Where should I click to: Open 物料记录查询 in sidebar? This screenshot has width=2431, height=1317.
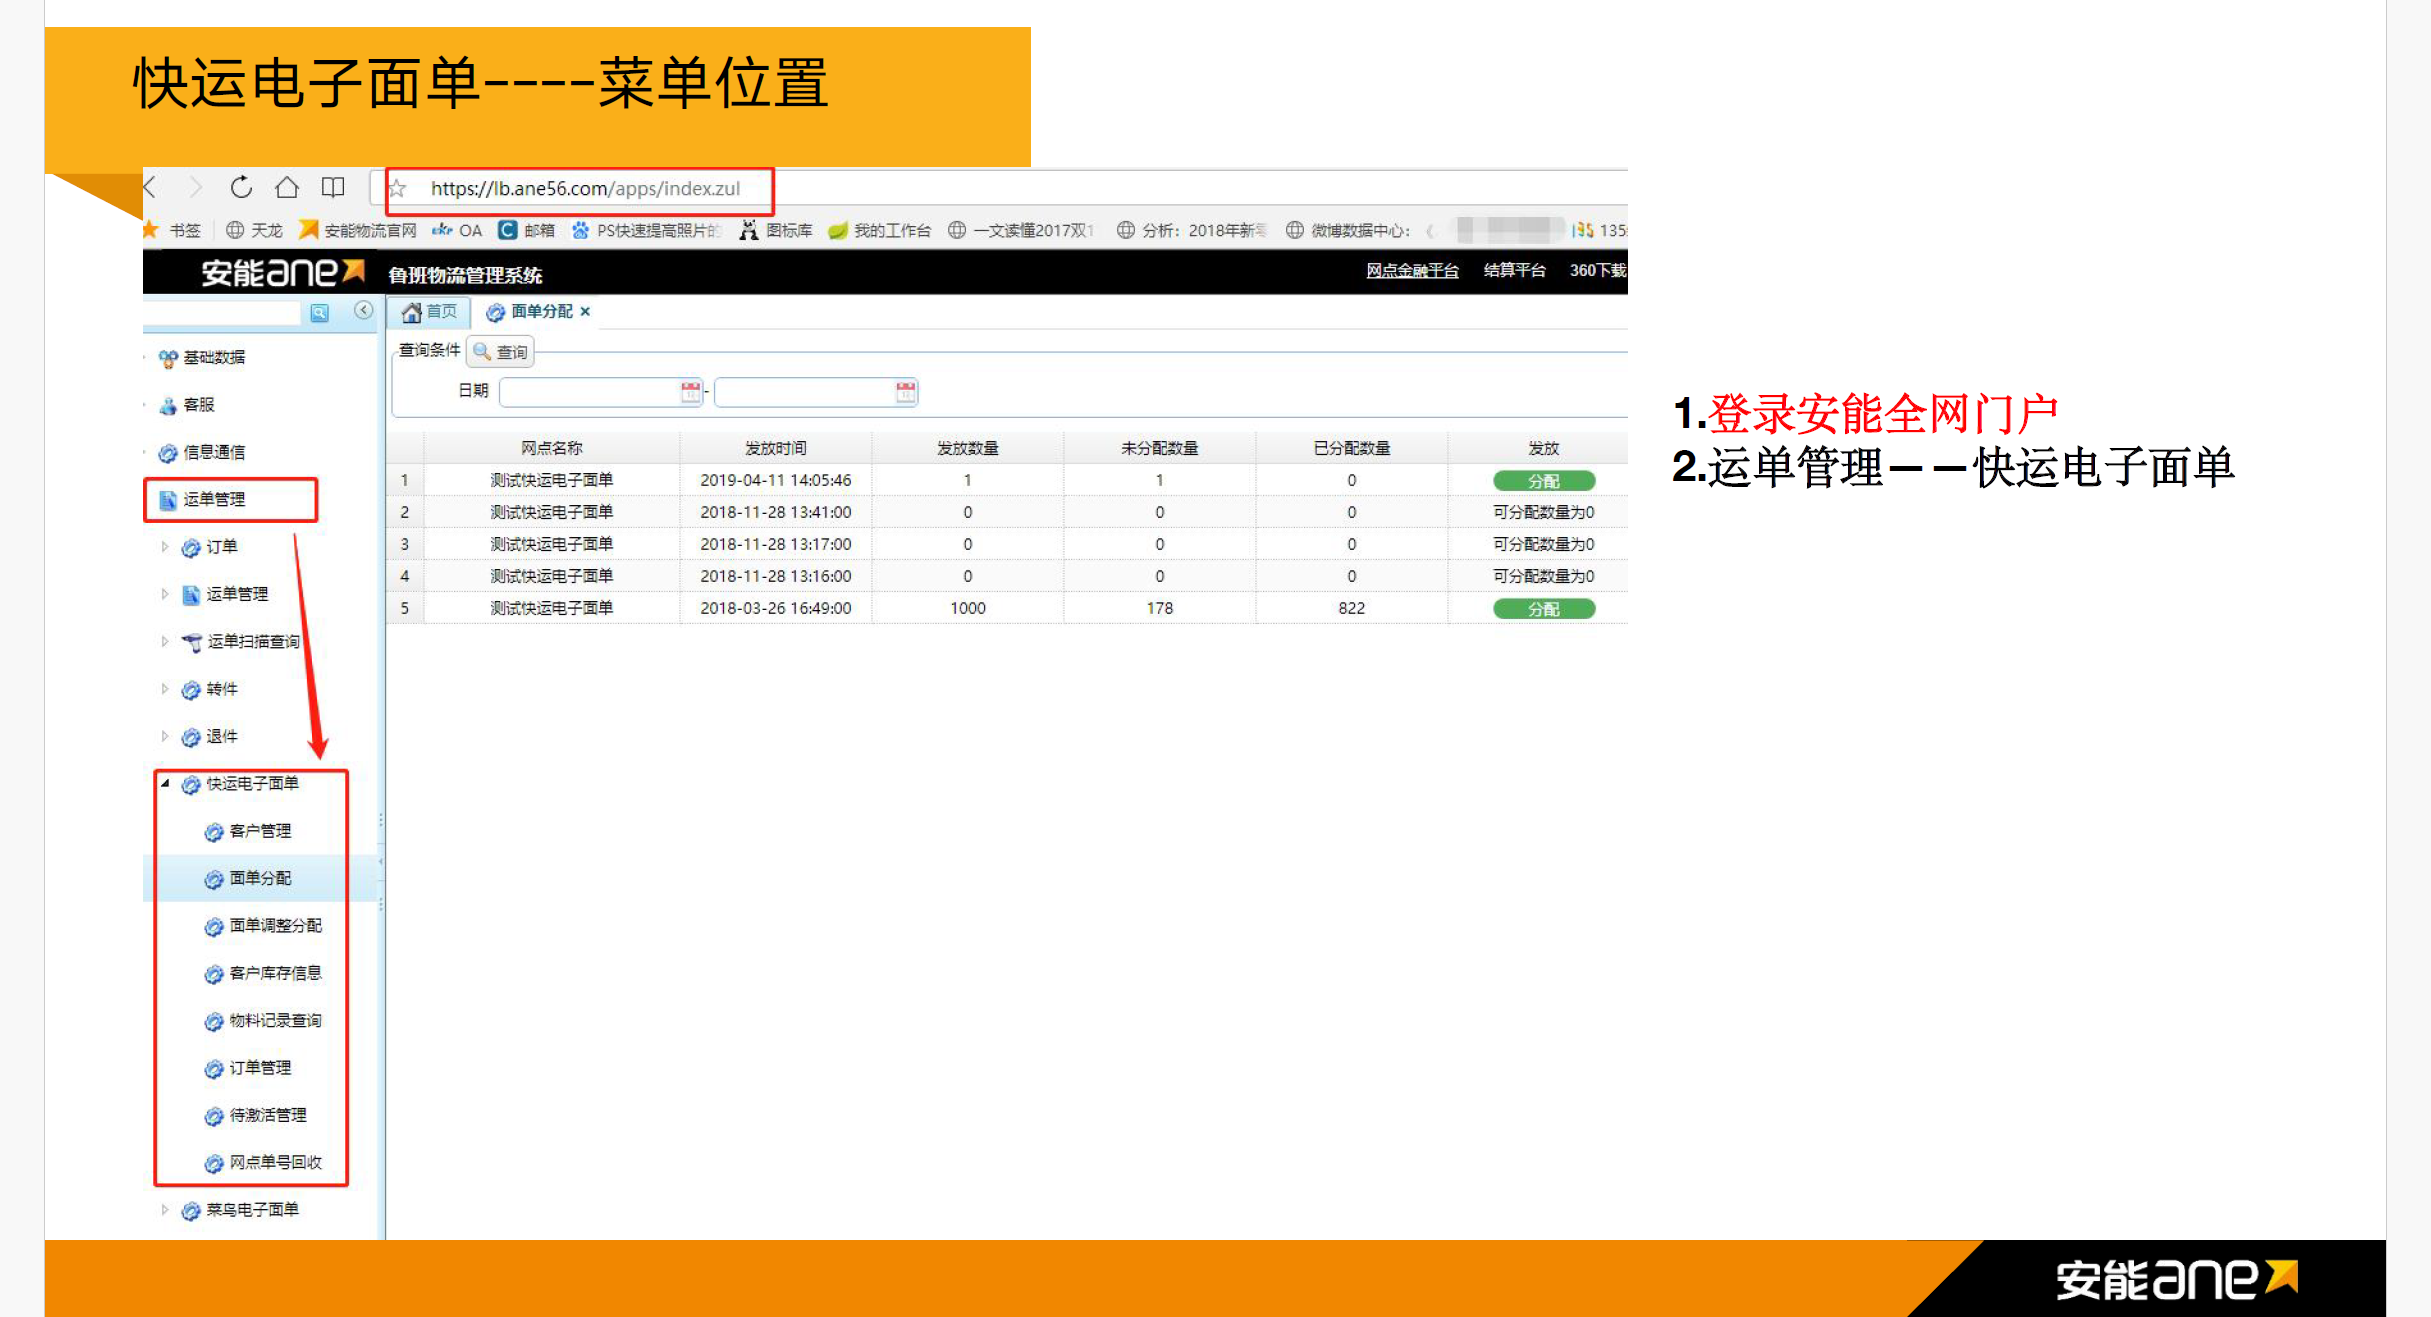tap(264, 1020)
